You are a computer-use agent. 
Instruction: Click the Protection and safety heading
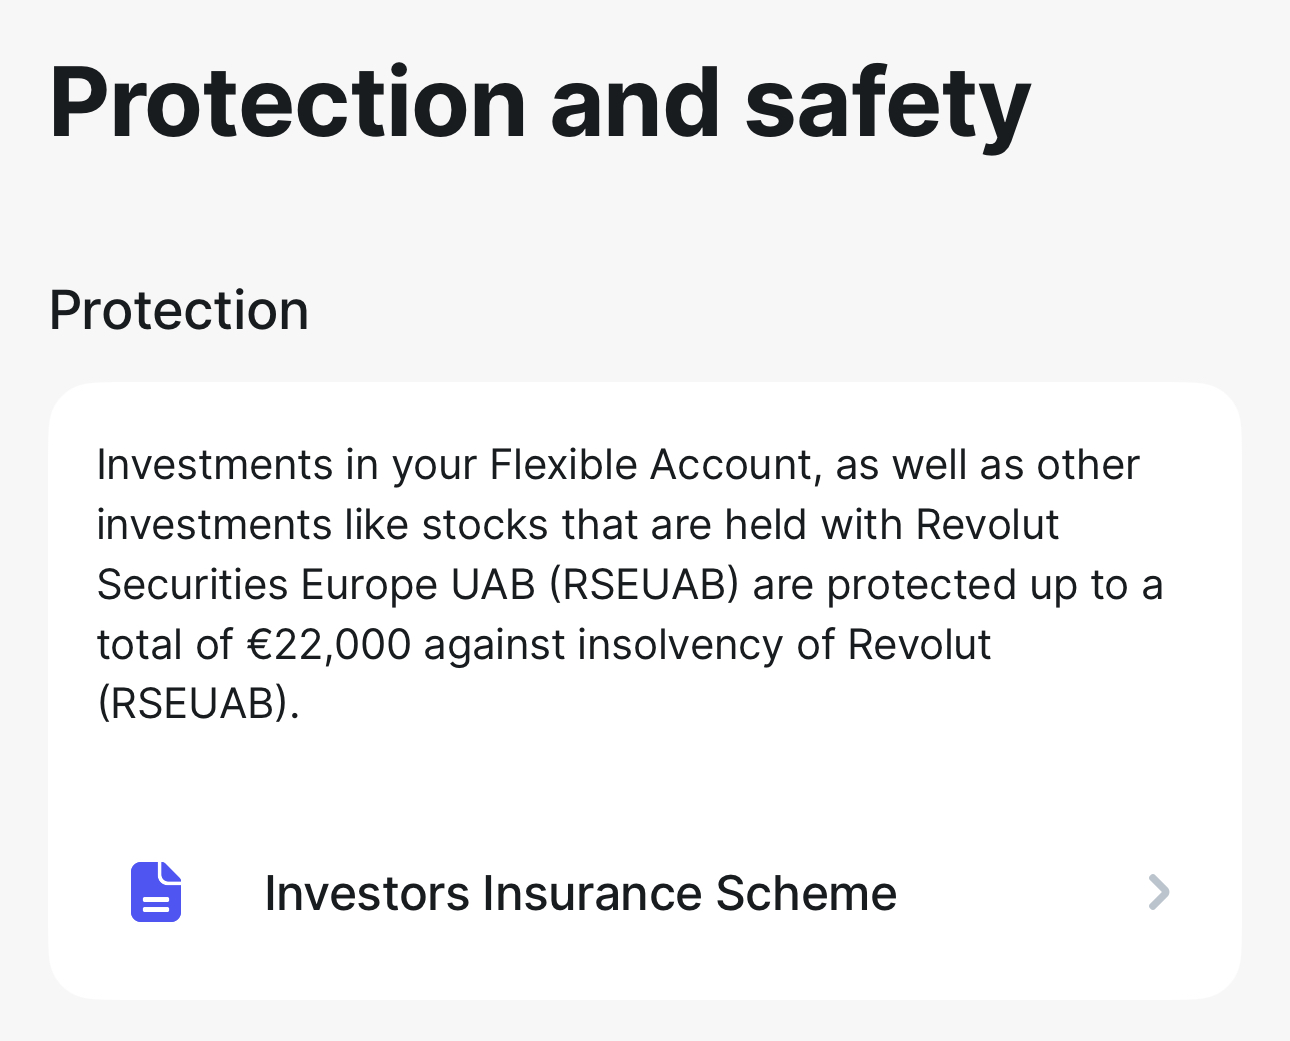coord(540,105)
